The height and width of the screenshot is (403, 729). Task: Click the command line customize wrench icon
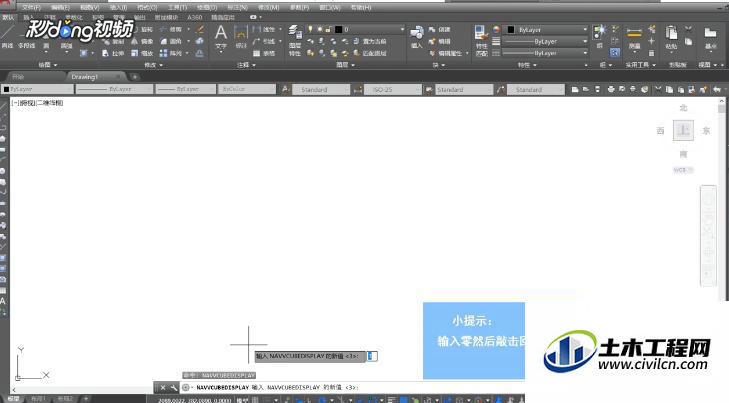coord(173,387)
